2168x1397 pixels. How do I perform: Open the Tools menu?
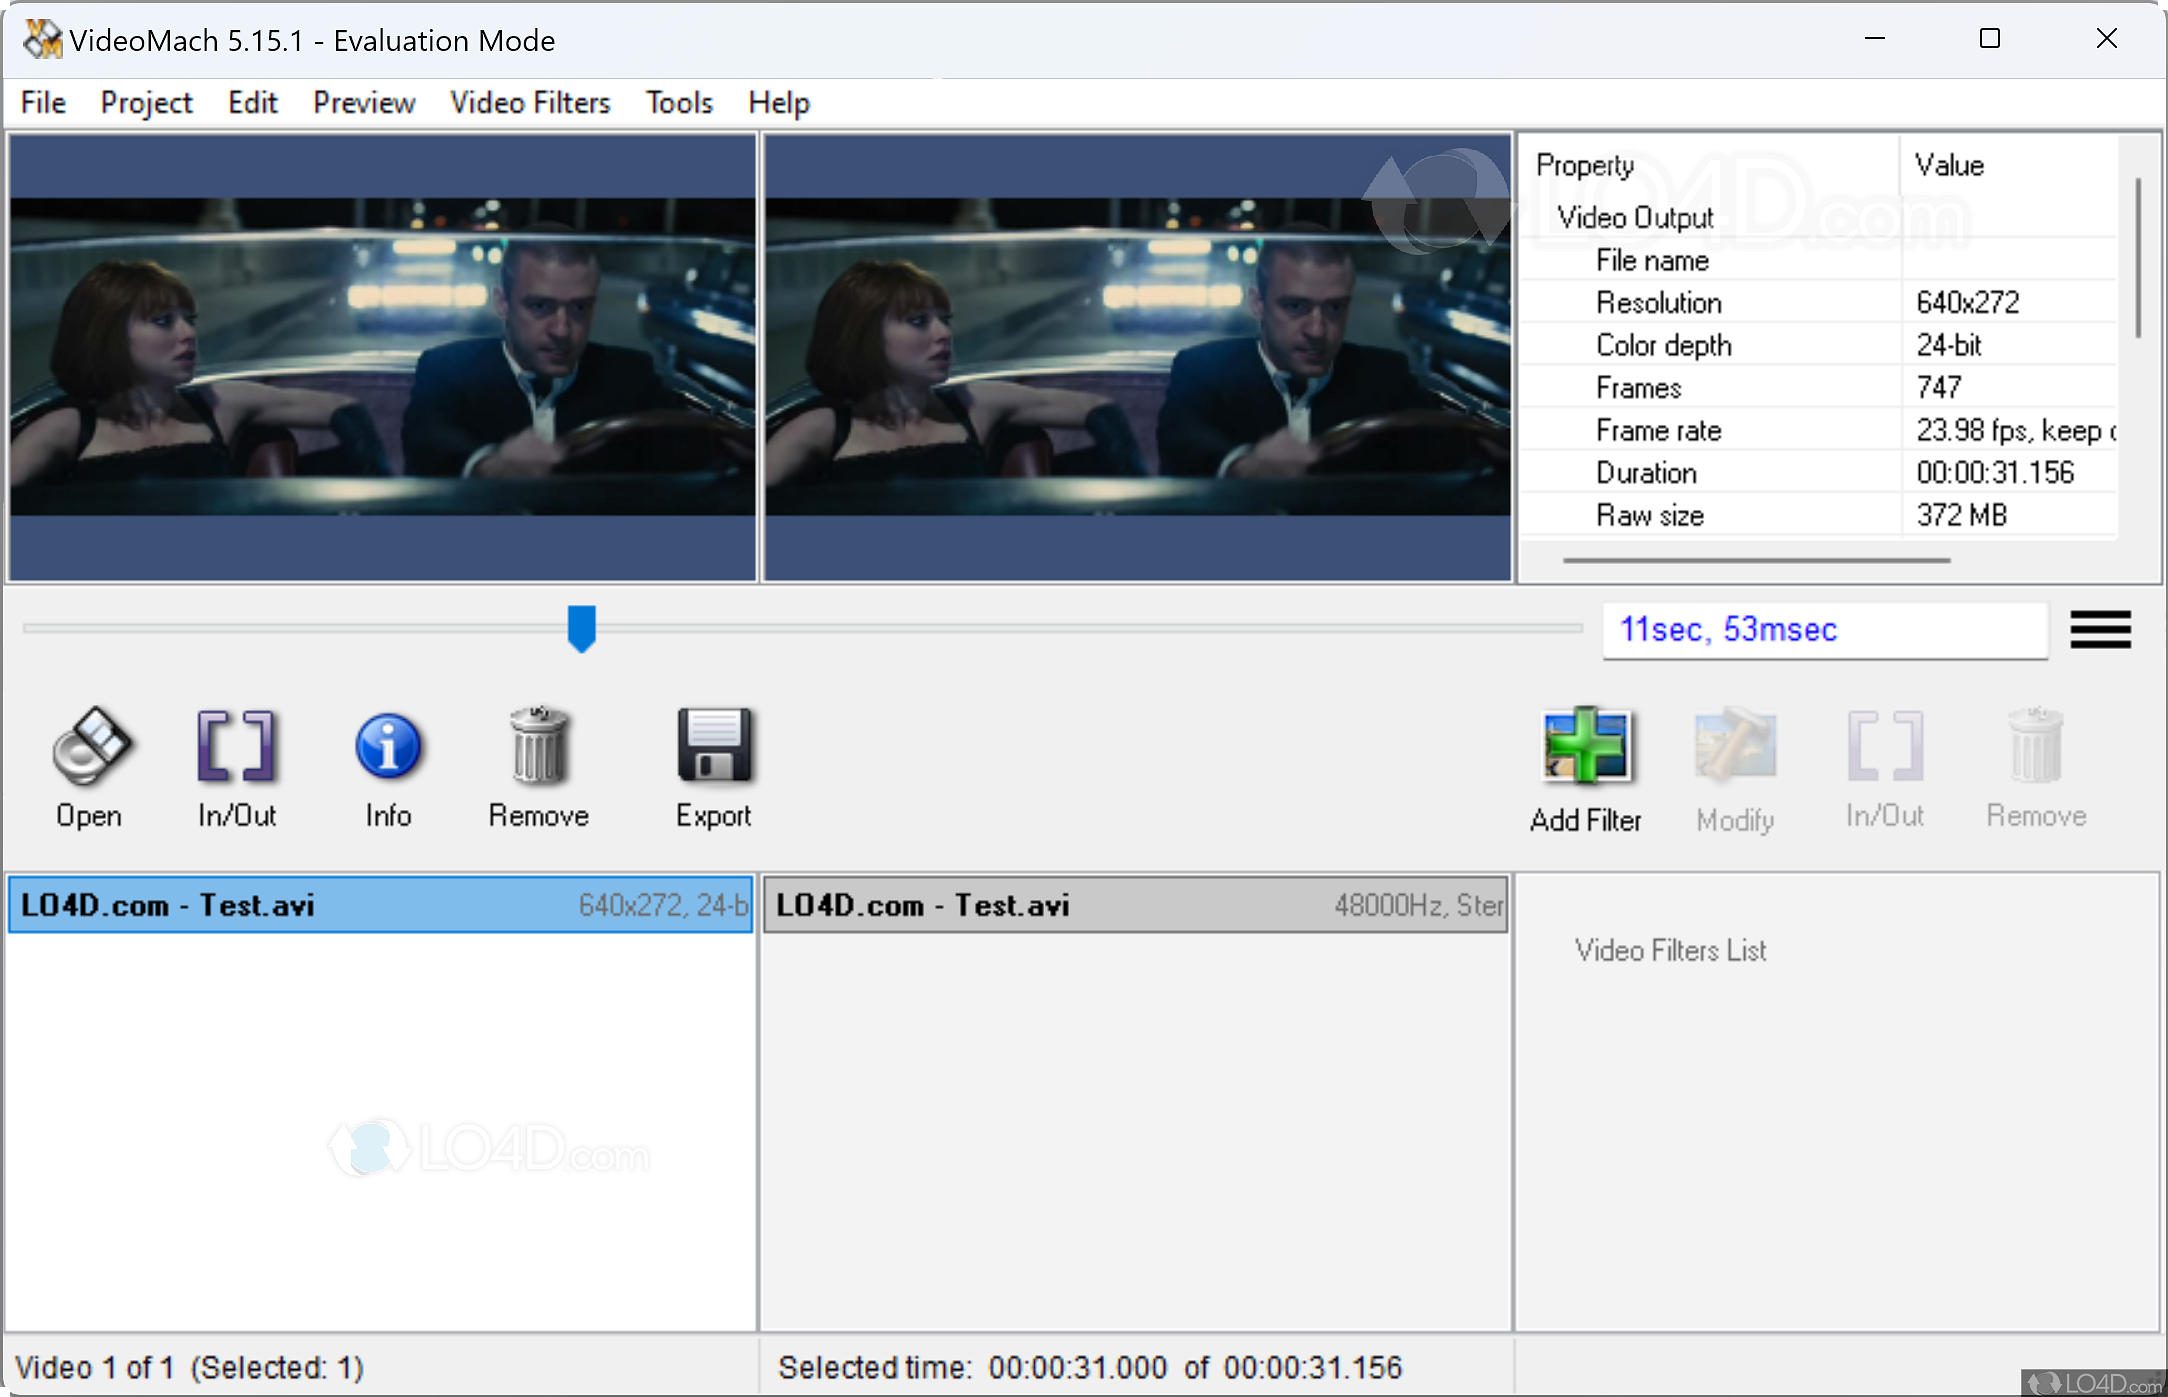[679, 102]
